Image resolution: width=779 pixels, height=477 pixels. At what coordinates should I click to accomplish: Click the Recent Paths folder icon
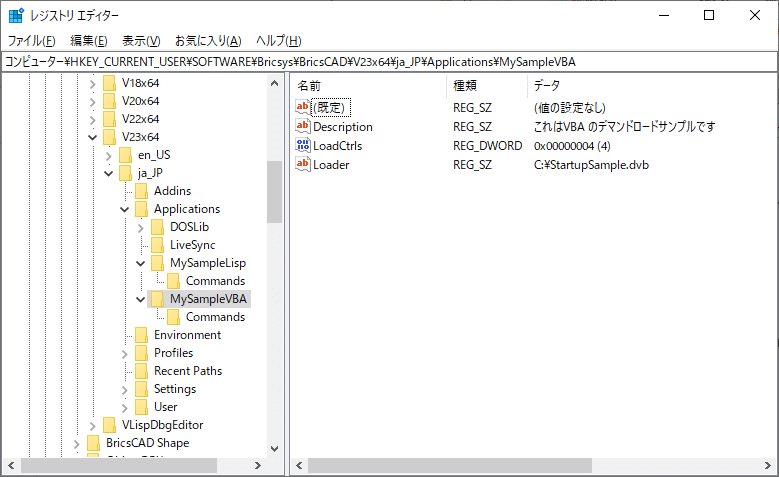click(x=141, y=371)
